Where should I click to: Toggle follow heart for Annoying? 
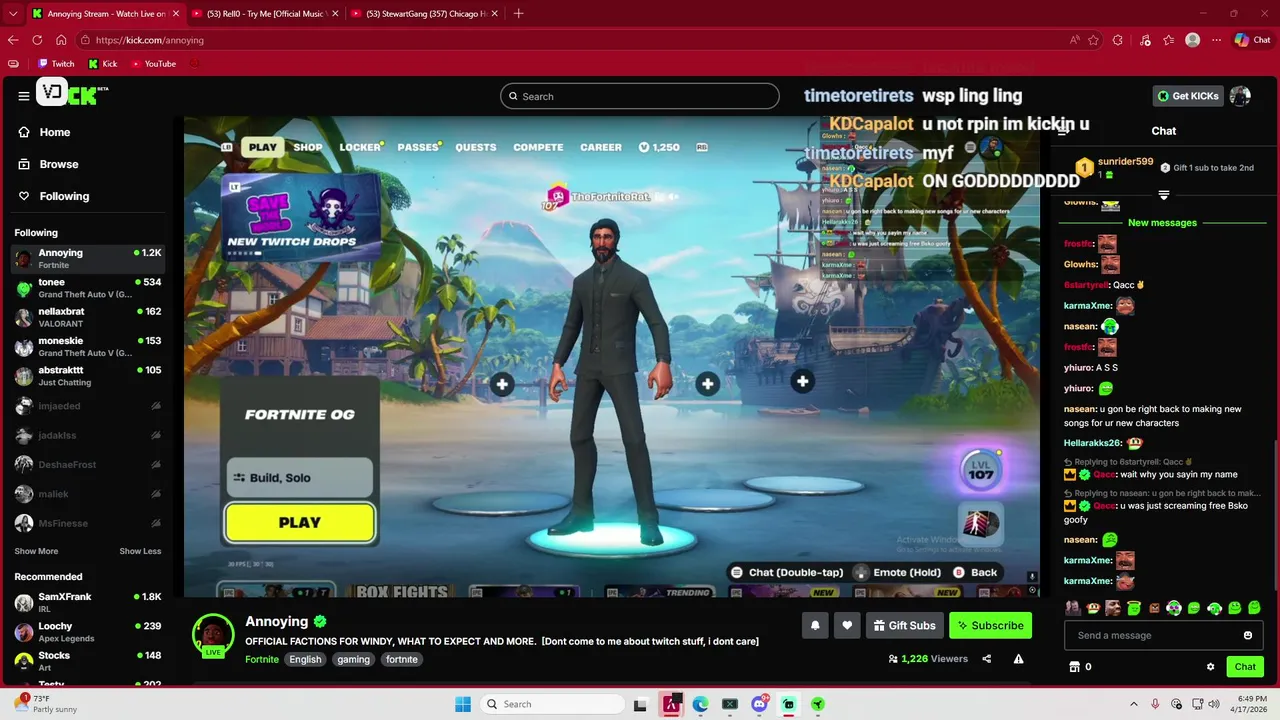847,626
